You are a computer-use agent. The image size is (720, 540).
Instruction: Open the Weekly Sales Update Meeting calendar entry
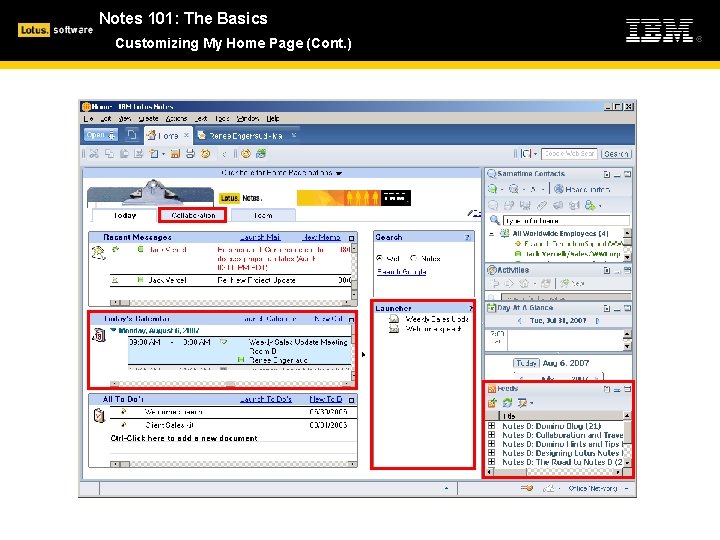tap(239, 351)
